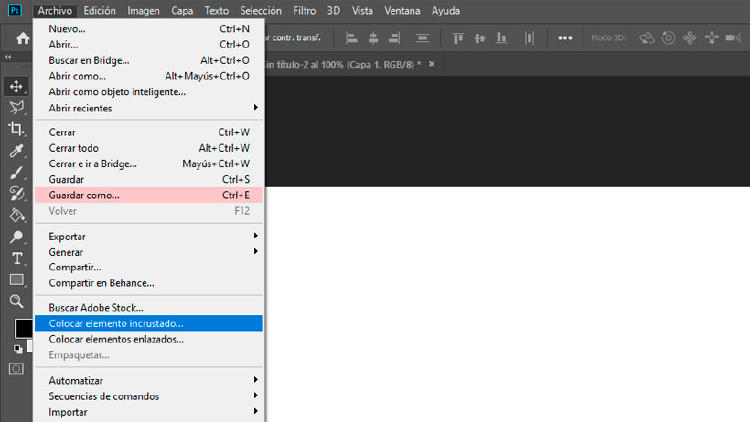Select the Crop tool
Image resolution: width=750 pixels, height=422 pixels.
[16, 129]
